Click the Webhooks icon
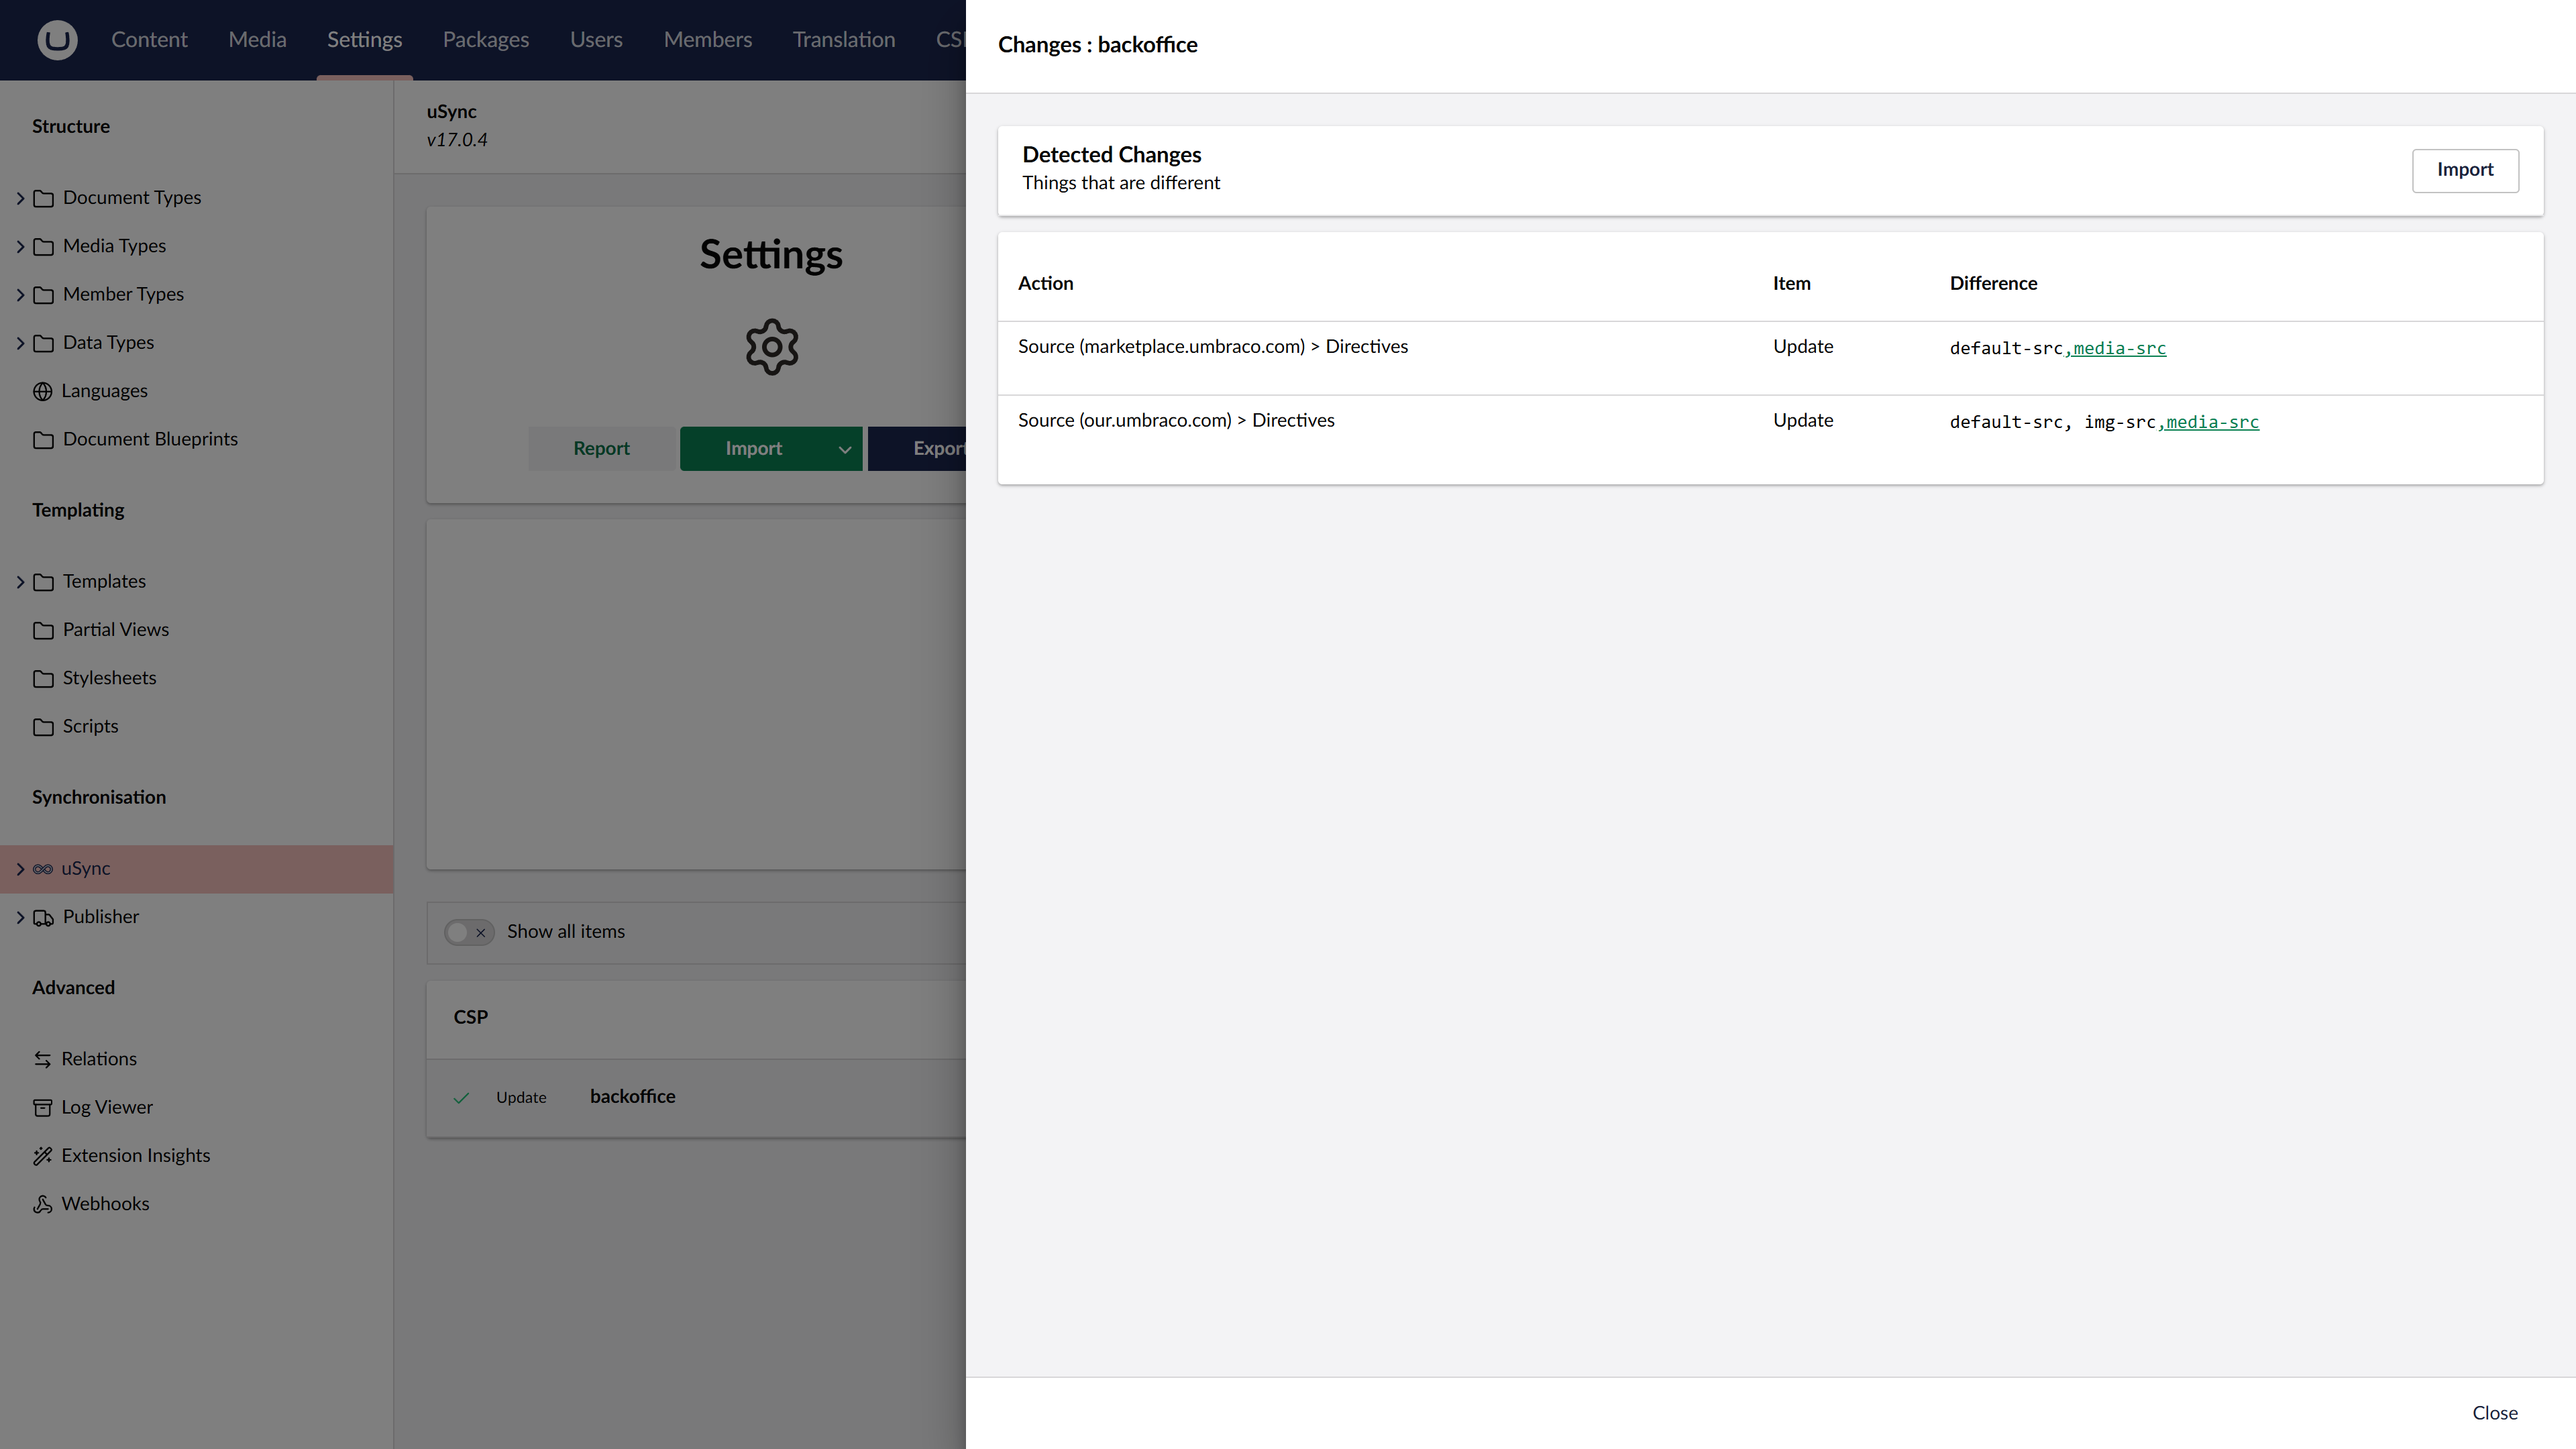The image size is (2576, 1449). tap(42, 1204)
